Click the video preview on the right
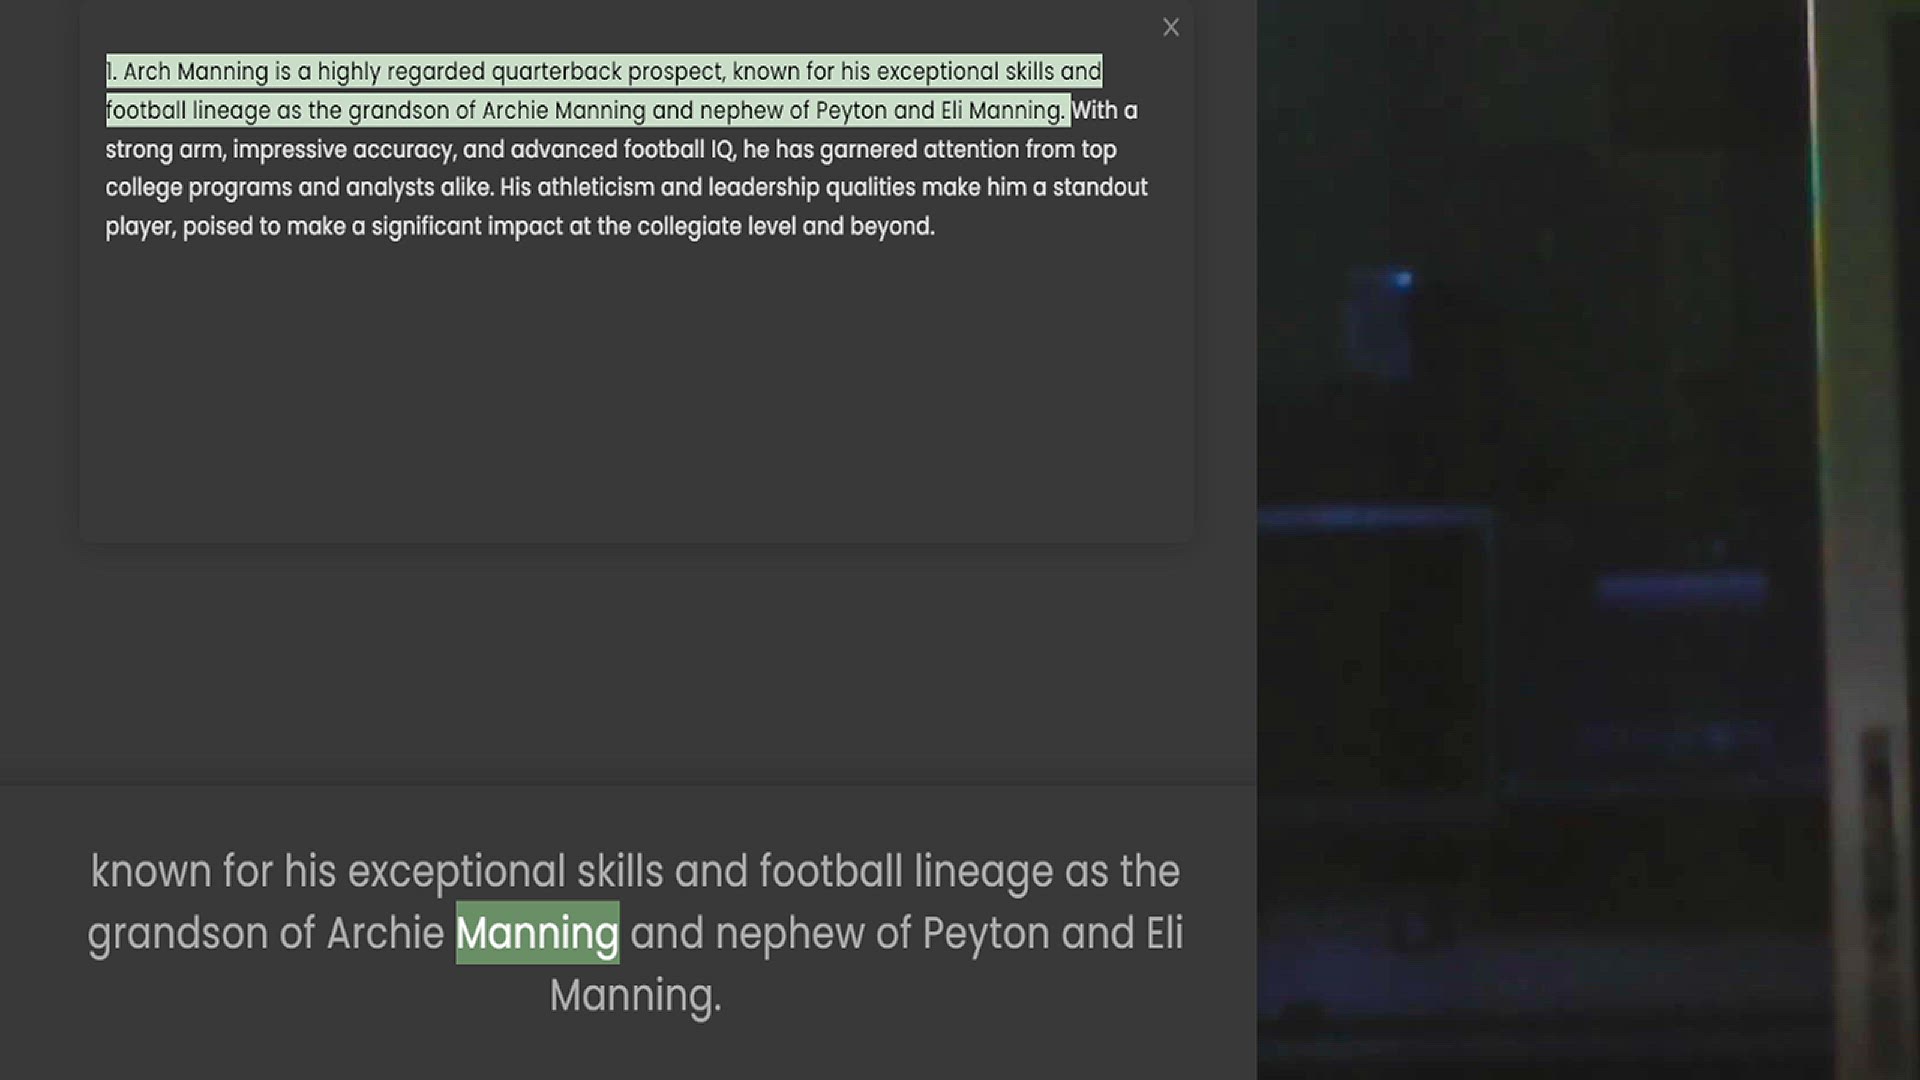This screenshot has width=1920, height=1080. (x=1588, y=540)
